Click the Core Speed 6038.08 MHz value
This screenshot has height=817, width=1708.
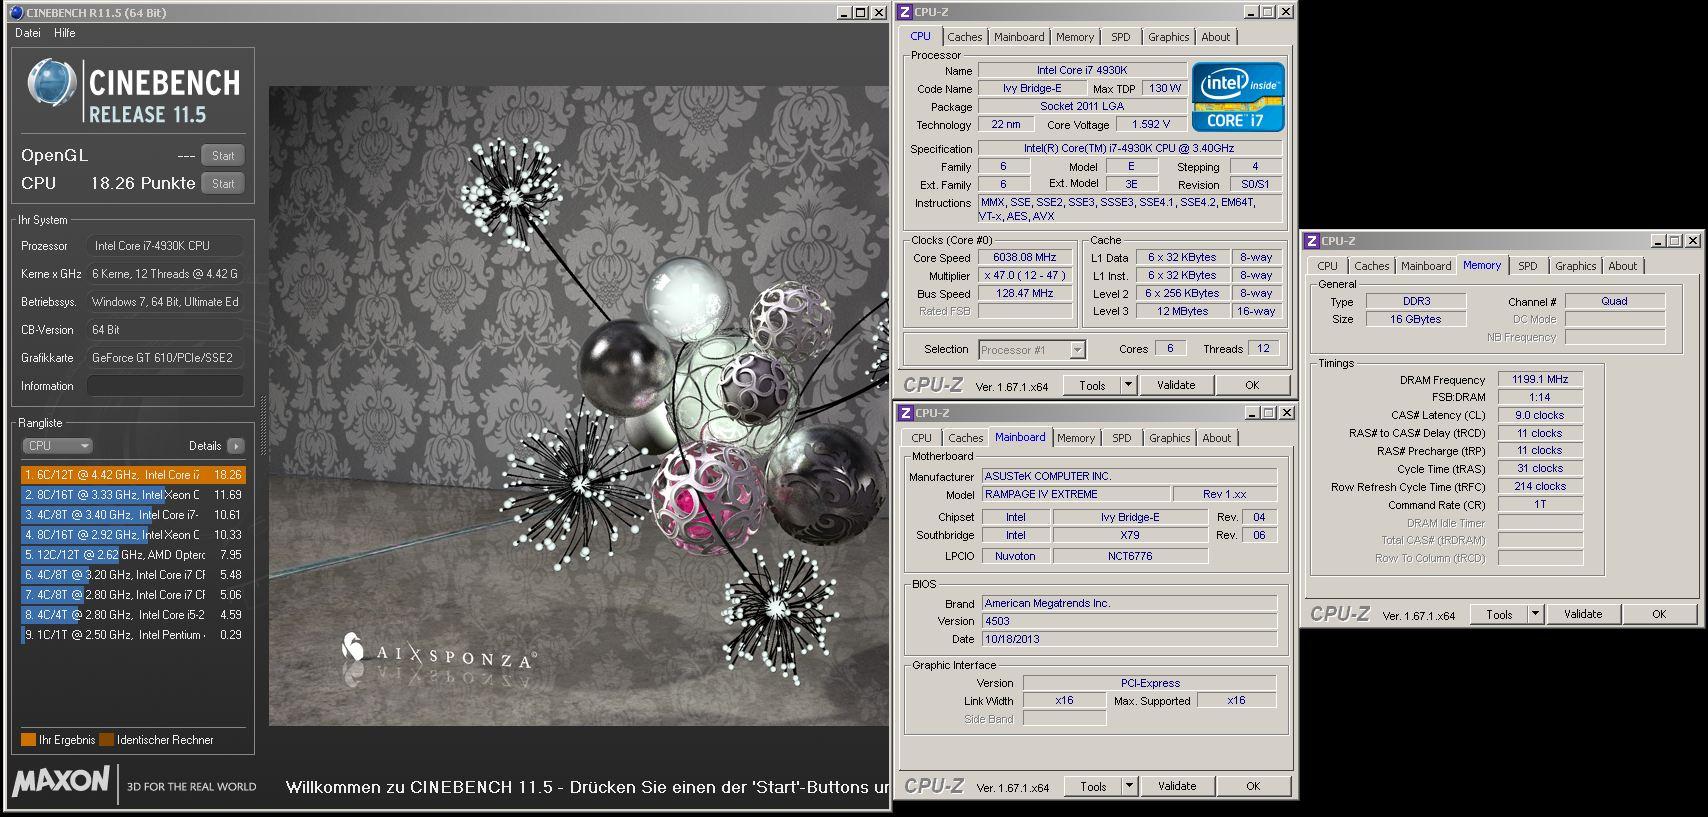tap(1024, 258)
